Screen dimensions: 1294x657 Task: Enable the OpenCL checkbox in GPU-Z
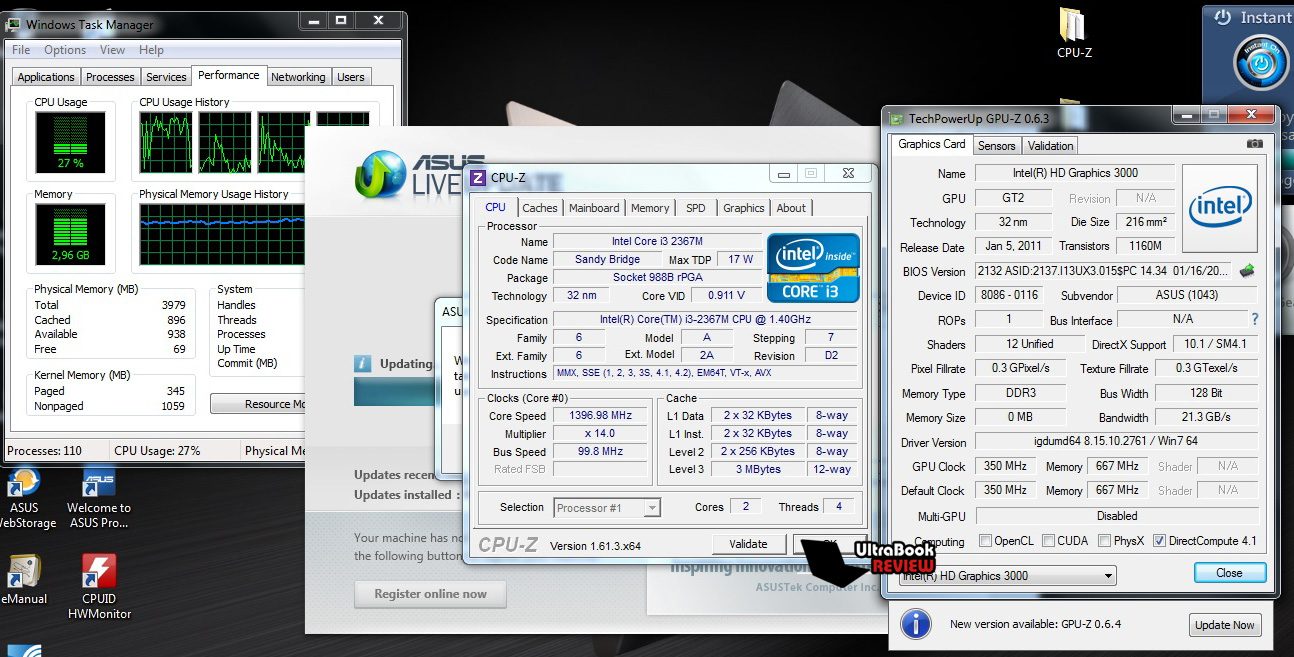[986, 541]
